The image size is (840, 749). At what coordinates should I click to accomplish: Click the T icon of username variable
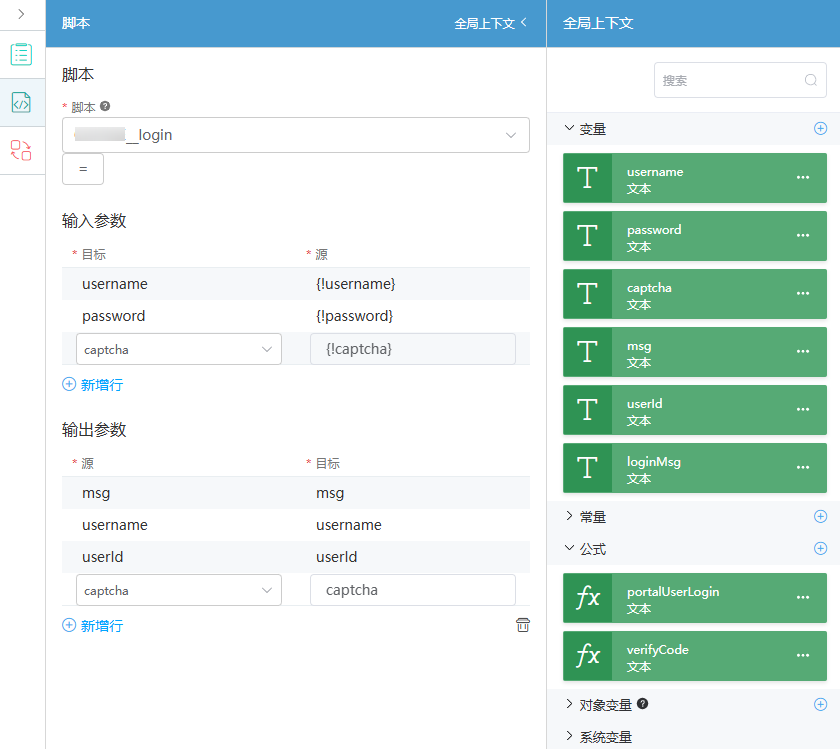pos(587,178)
